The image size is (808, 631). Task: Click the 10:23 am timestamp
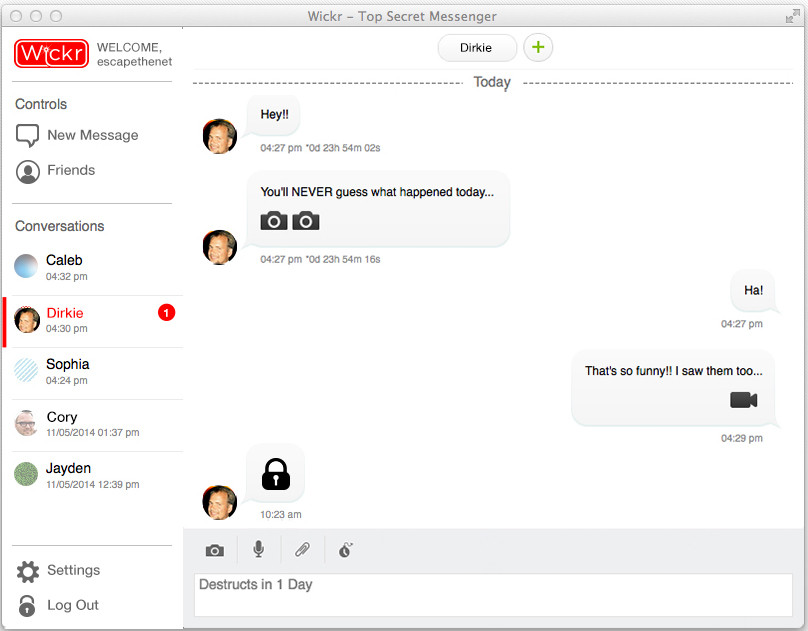point(281,515)
